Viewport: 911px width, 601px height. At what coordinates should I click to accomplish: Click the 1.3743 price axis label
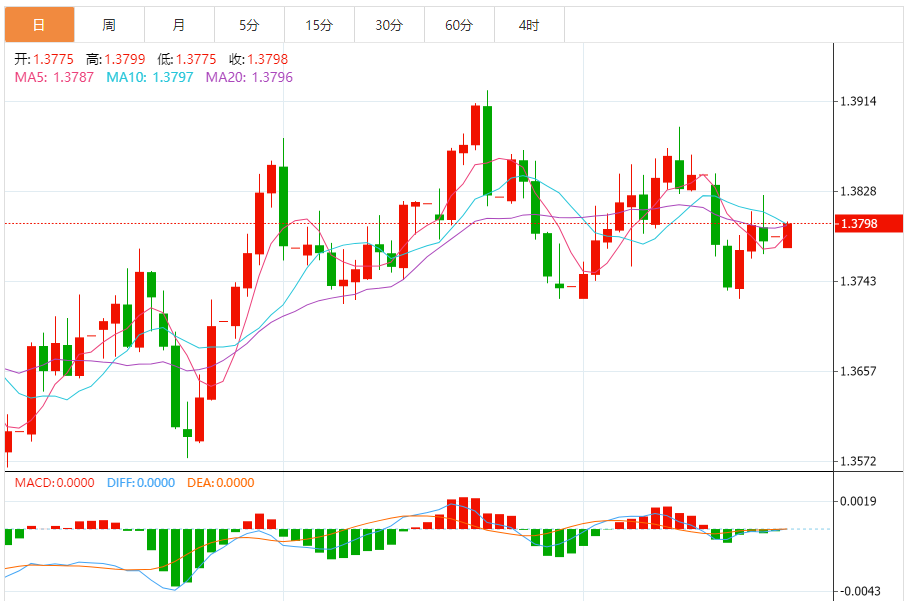(x=858, y=281)
